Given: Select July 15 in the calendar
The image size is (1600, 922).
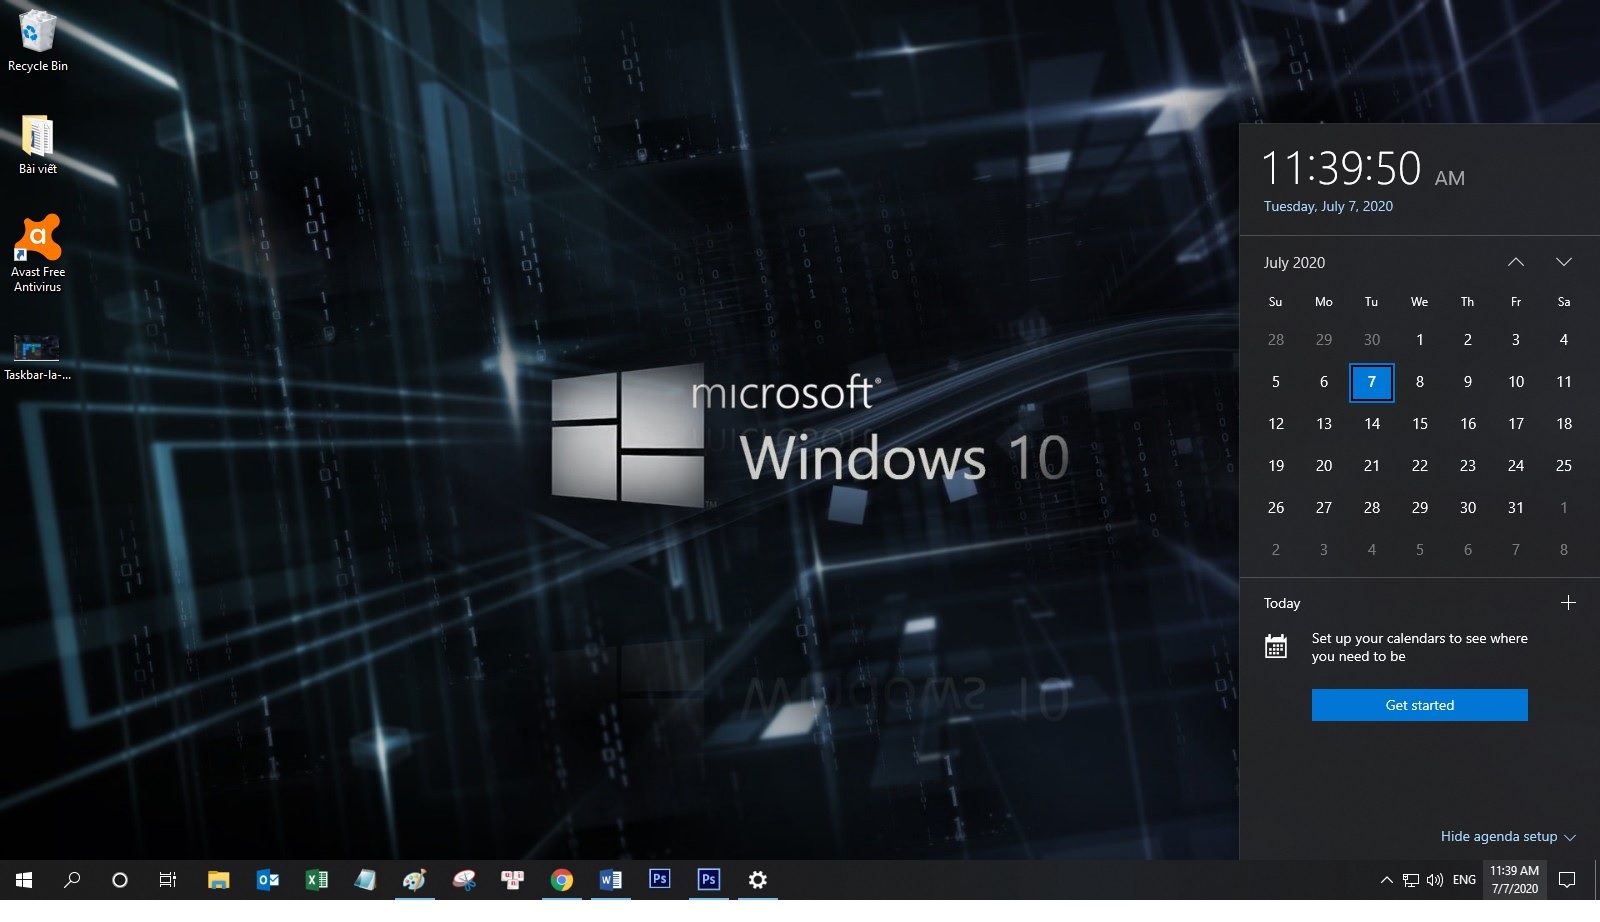Looking at the screenshot, I should 1420,424.
